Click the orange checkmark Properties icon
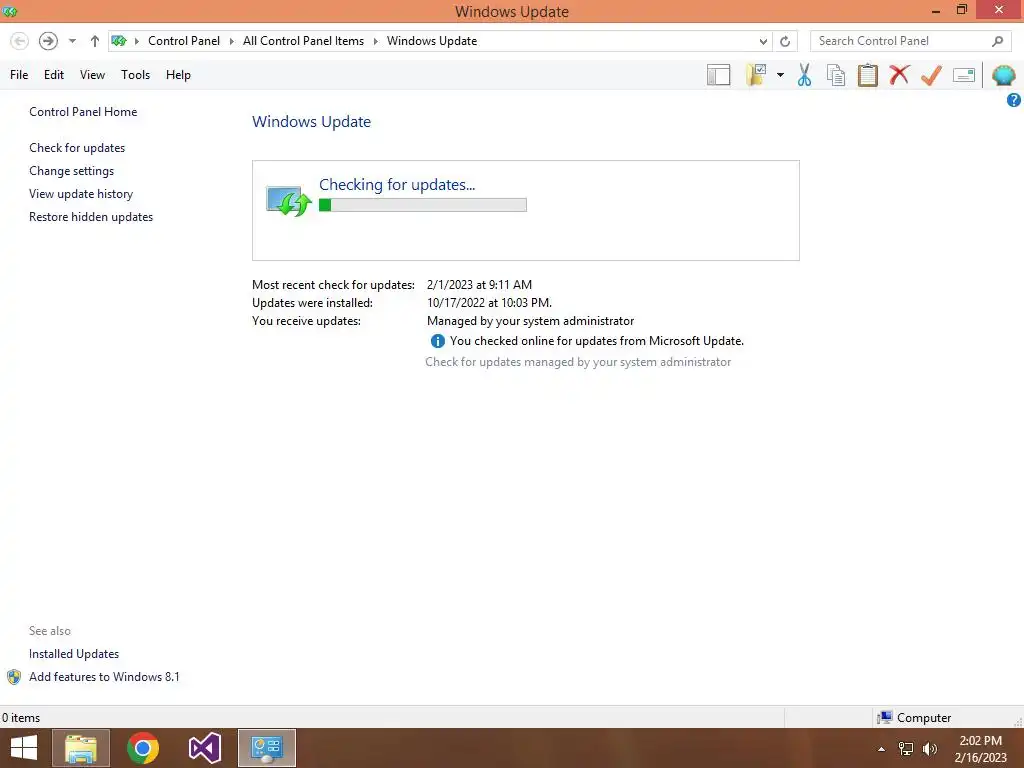The image size is (1024, 768). point(931,75)
